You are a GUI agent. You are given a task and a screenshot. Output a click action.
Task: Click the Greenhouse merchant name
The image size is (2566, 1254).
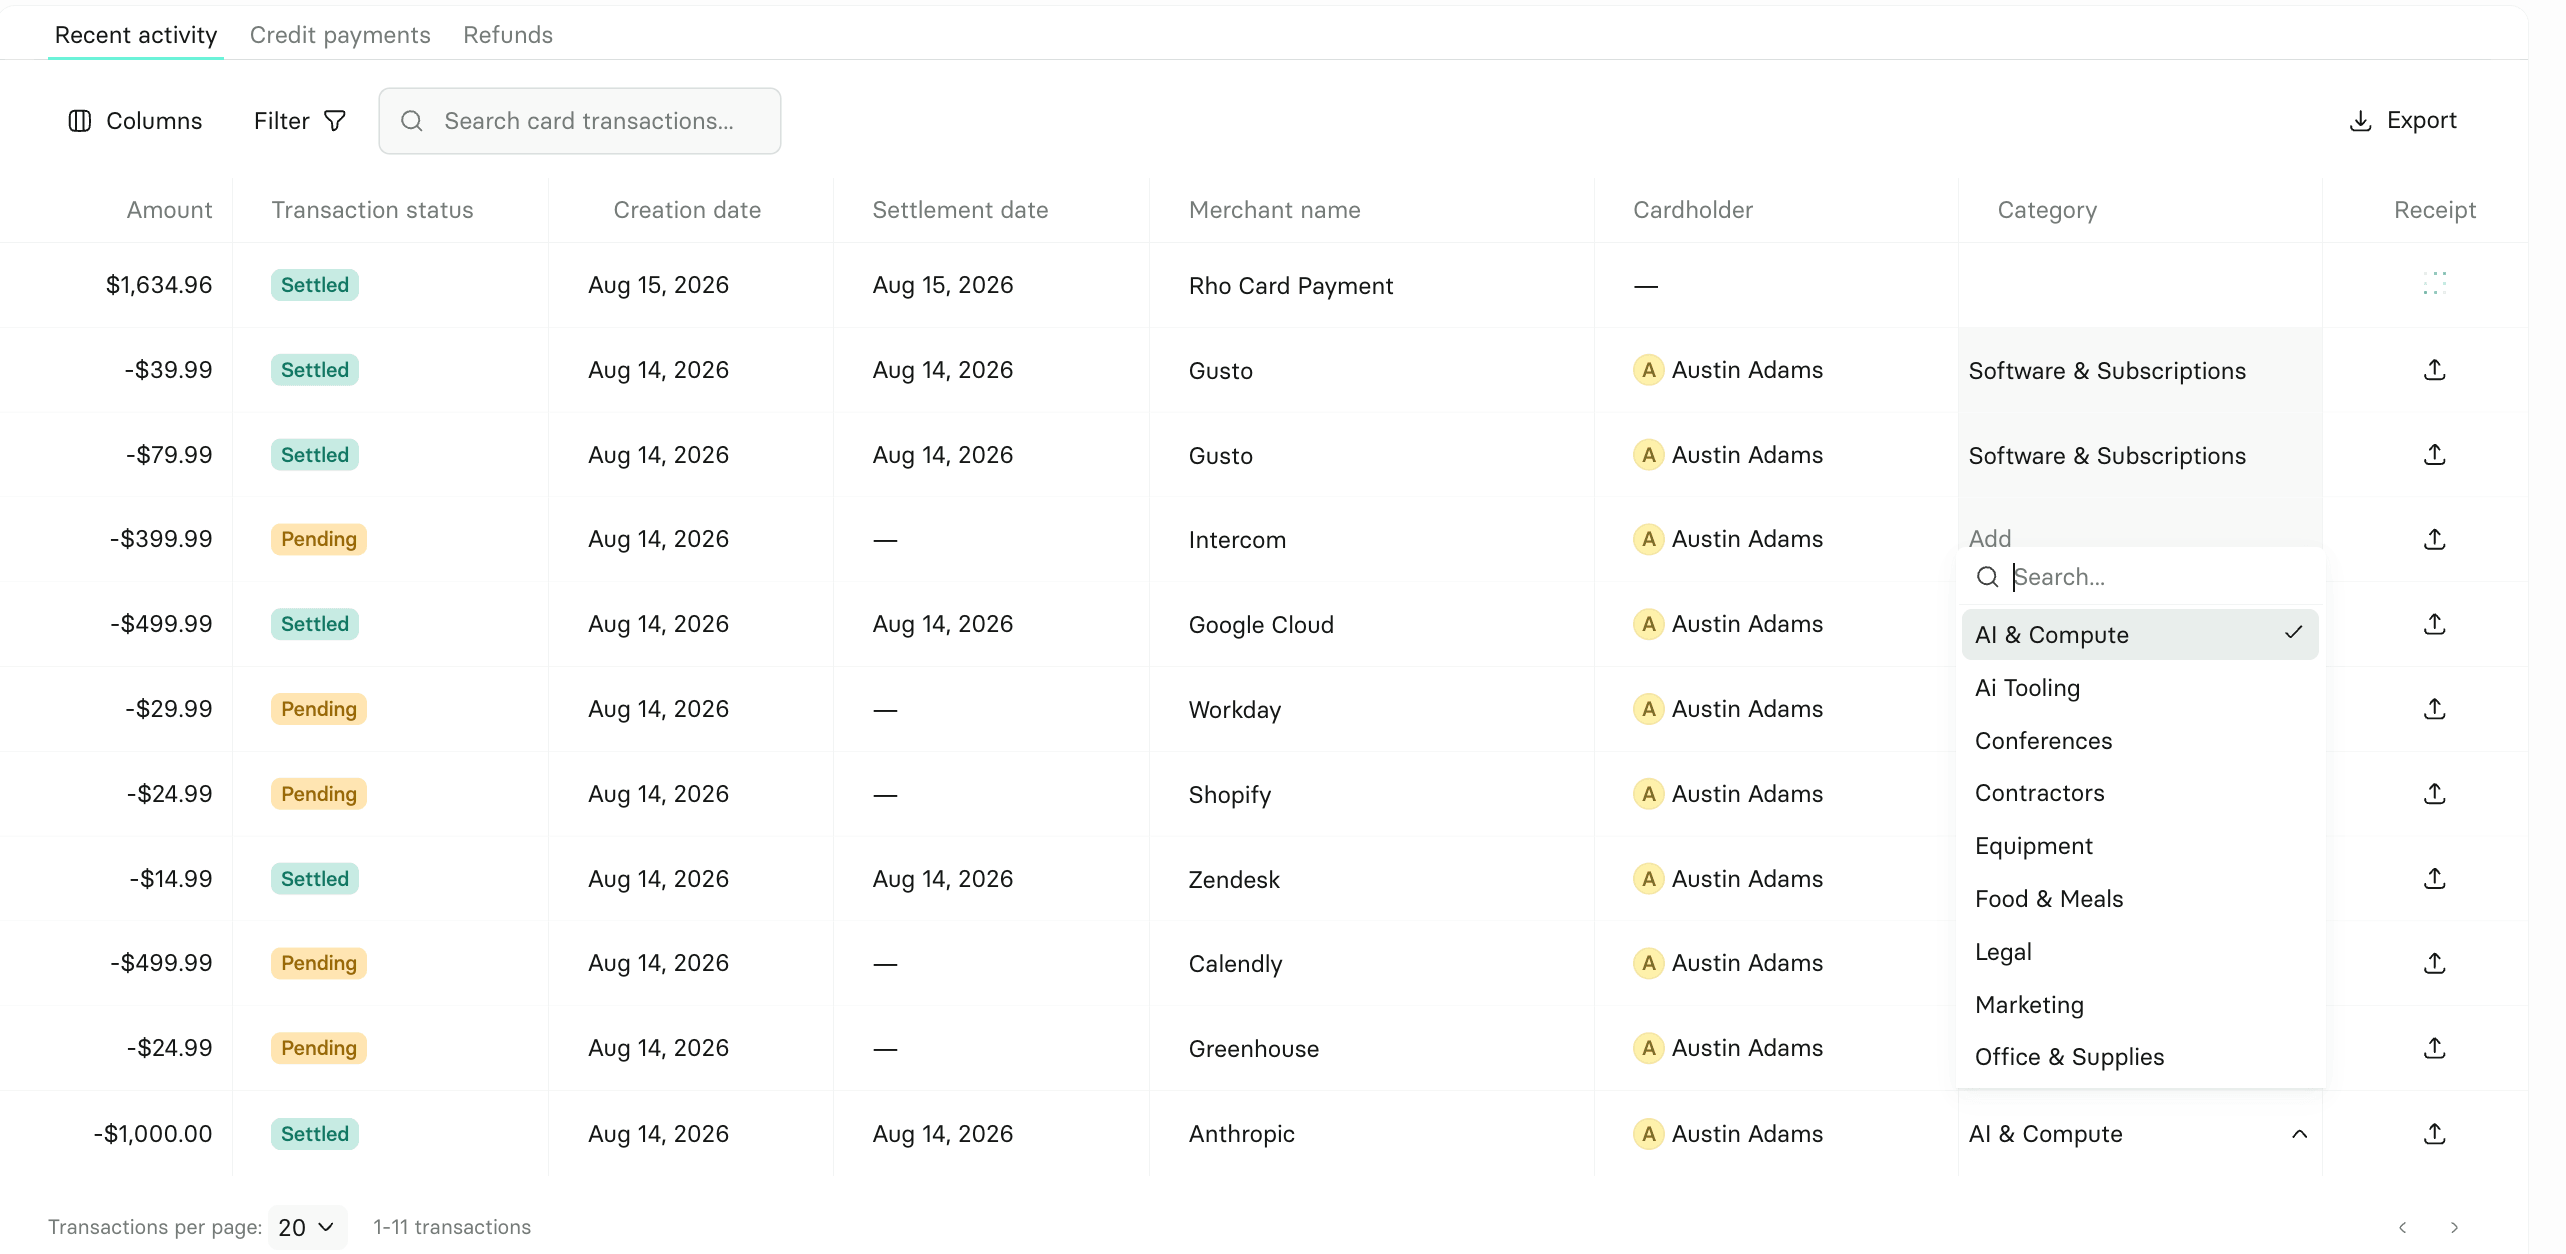1253,1049
